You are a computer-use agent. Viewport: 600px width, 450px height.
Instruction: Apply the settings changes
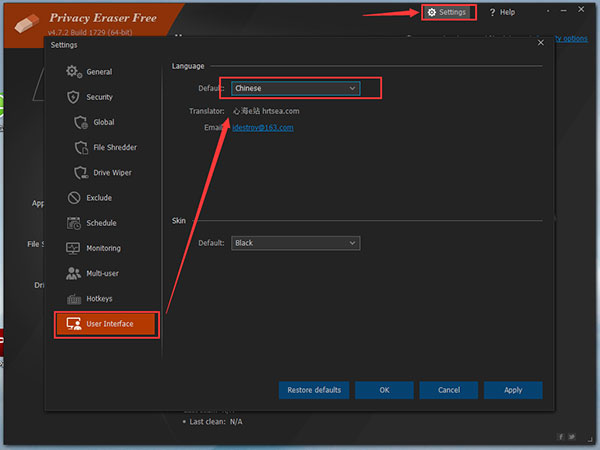[x=513, y=390]
